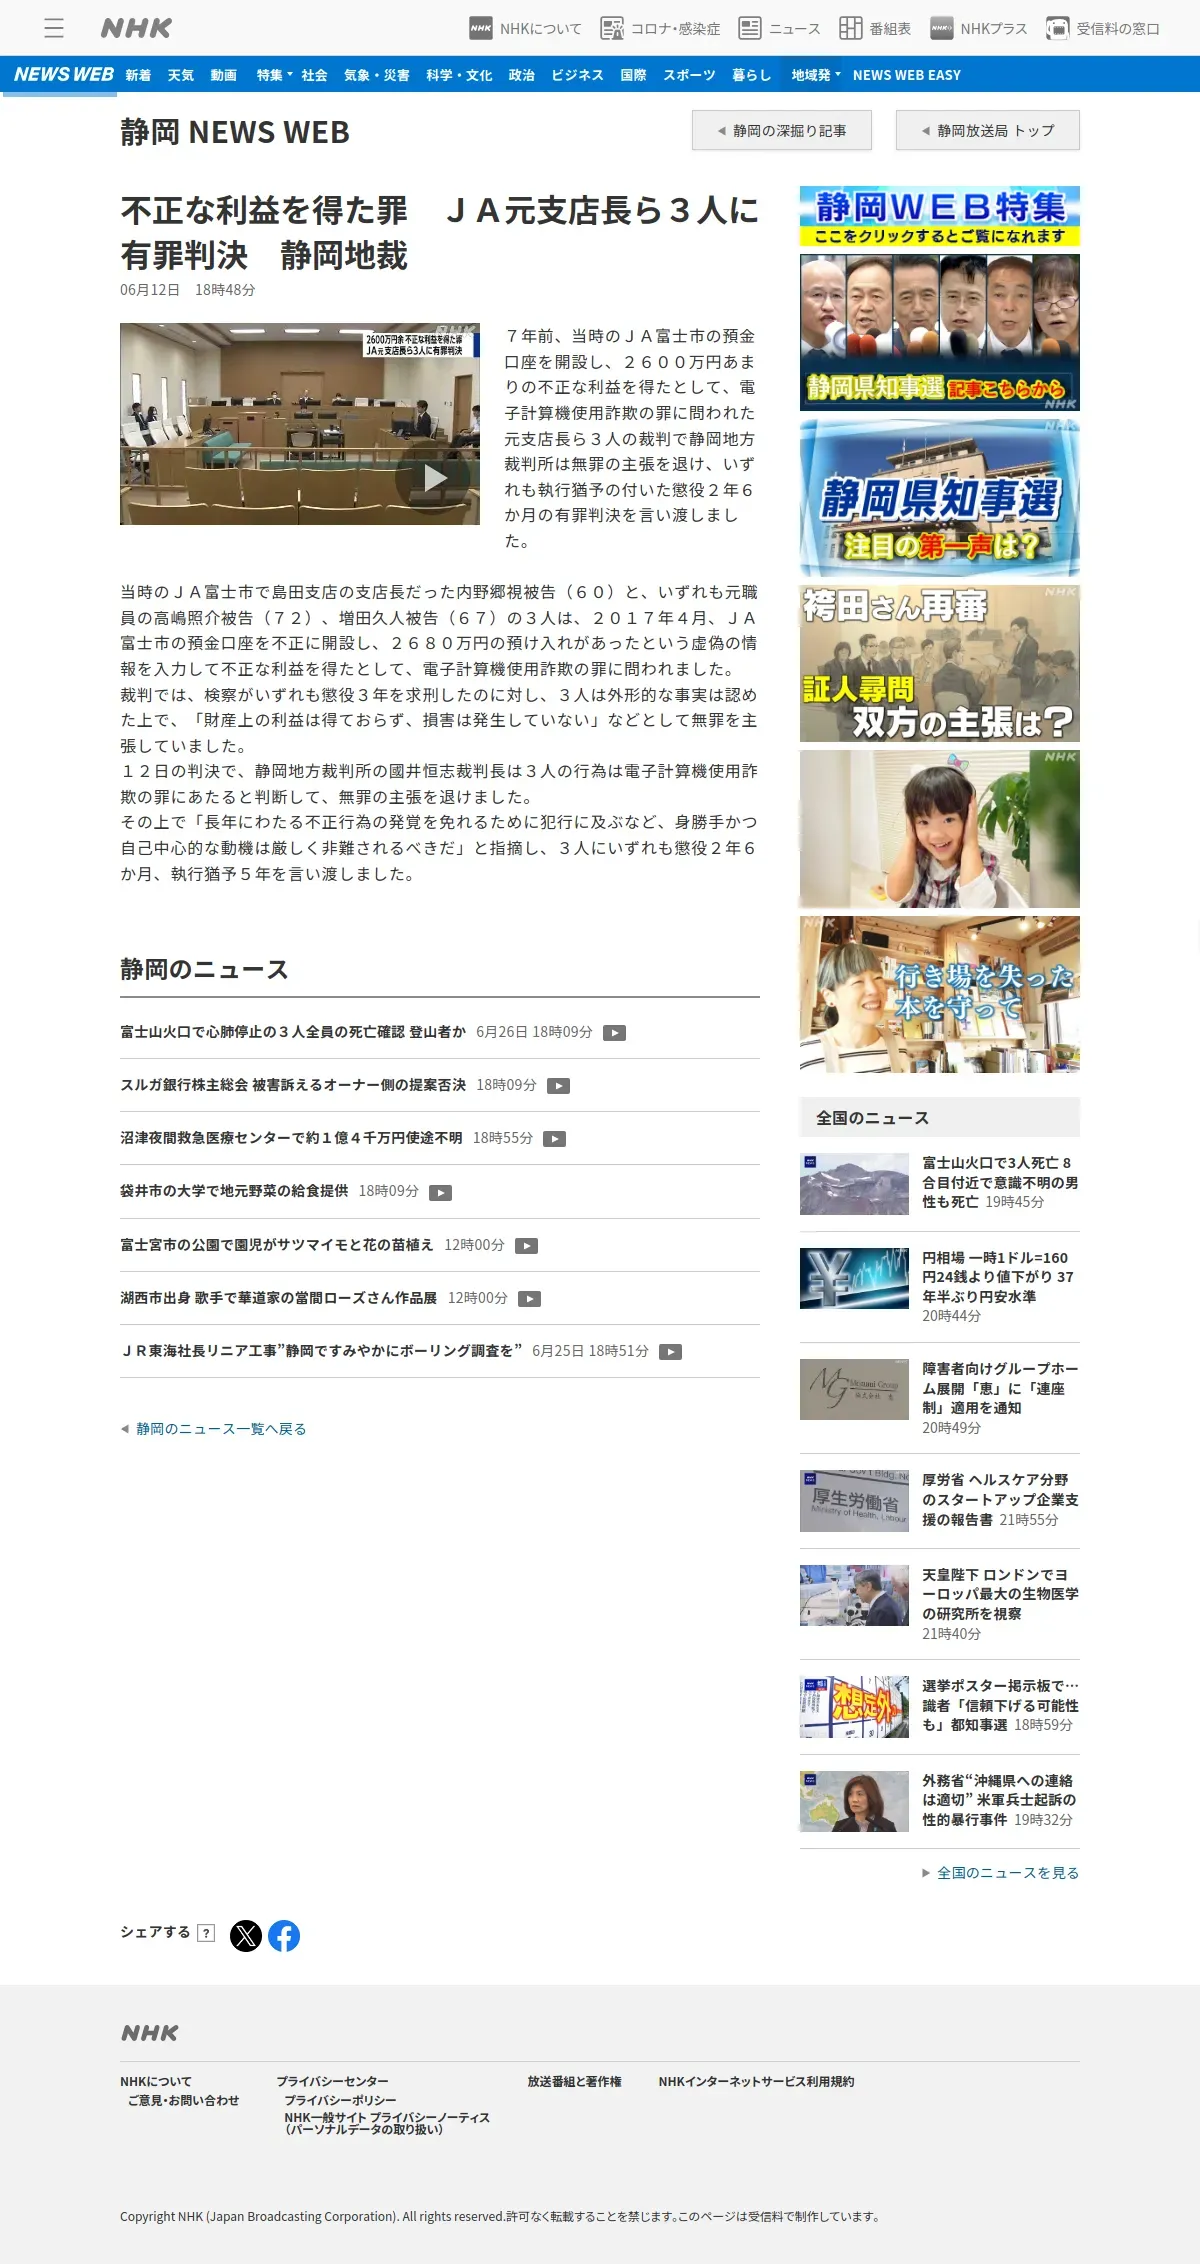
Task: Open ニュース header icon link
Action: [779, 29]
